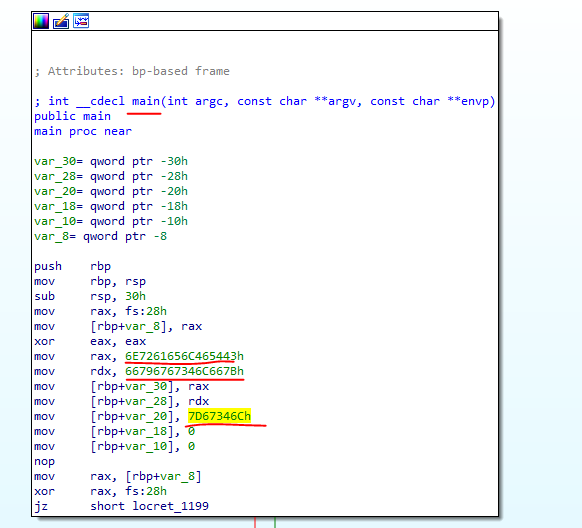Select the 'Attributes: bp-based frame' comment
The height and width of the screenshot is (528, 582).
[132, 71]
